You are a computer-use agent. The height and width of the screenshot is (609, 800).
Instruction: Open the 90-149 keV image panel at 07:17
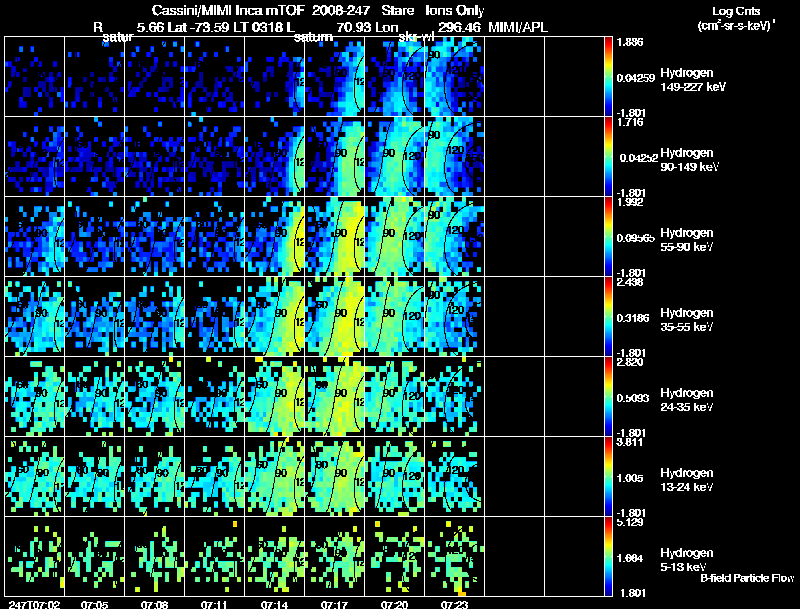[335, 157]
